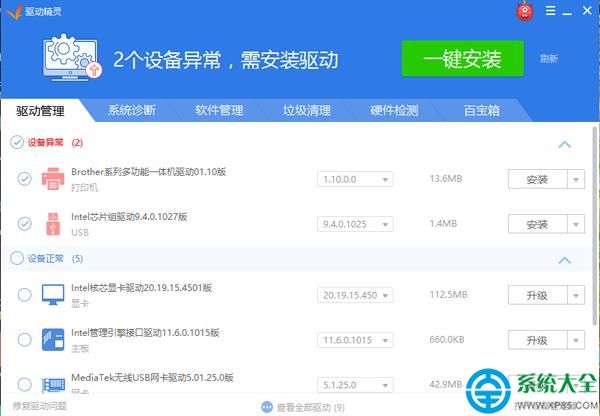Open the hamburger menu icon
600x416 pixels.
550,10
